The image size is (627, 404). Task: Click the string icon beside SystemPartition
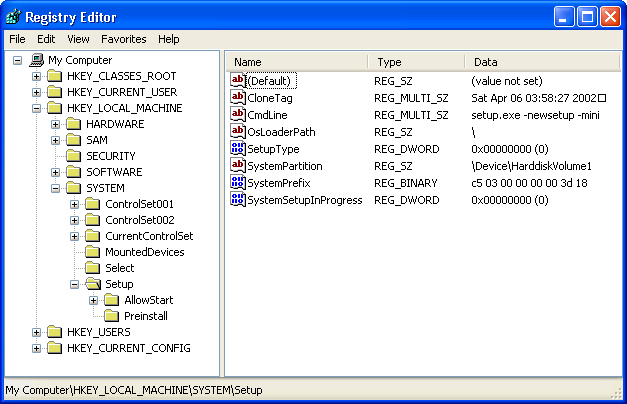tap(238, 165)
